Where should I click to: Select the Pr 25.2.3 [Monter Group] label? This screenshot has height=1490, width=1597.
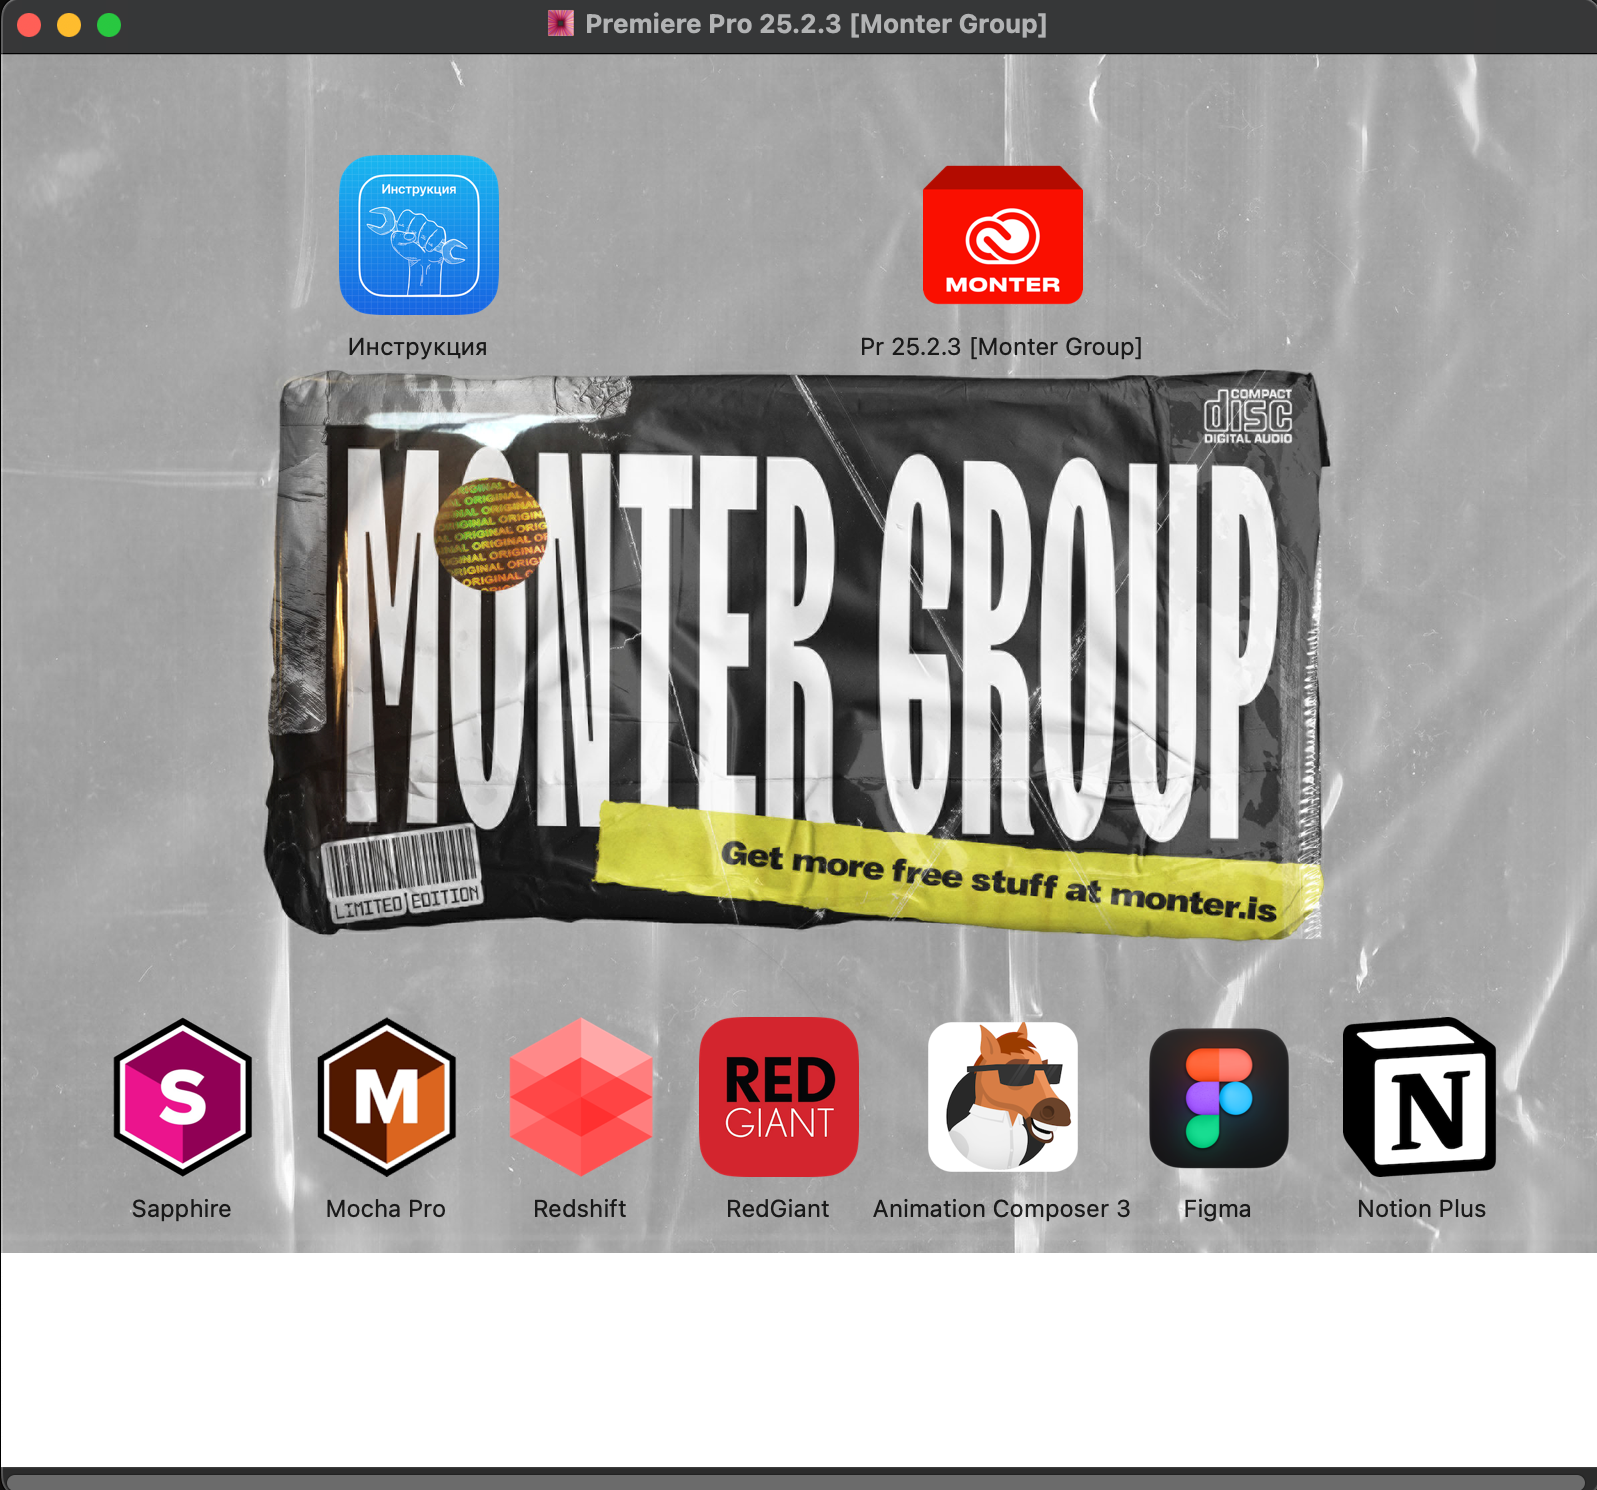click(x=1001, y=347)
